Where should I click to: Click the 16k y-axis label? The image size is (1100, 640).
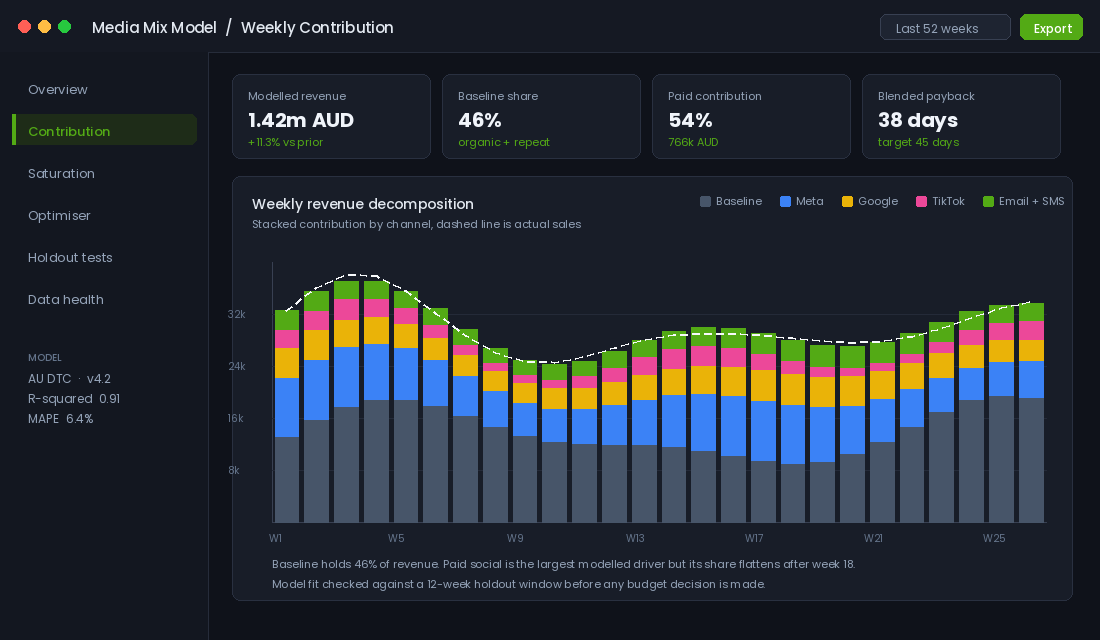pos(235,418)
